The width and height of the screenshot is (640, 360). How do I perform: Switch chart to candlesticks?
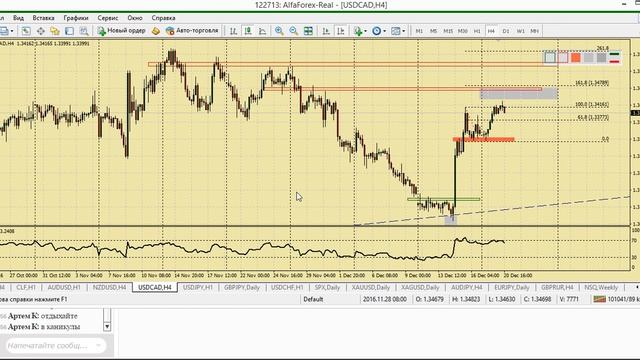point(248,31)
